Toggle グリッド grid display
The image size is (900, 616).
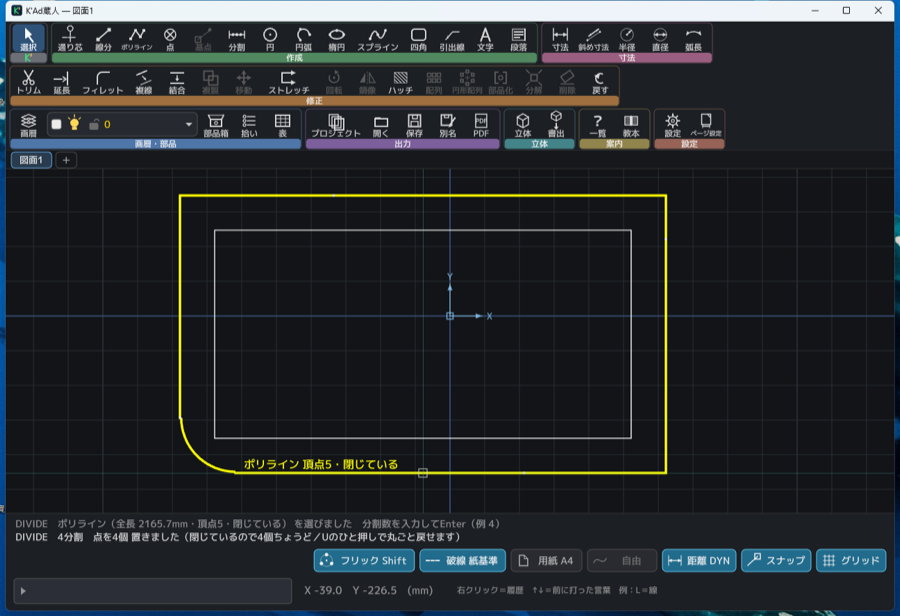point(851,560)
